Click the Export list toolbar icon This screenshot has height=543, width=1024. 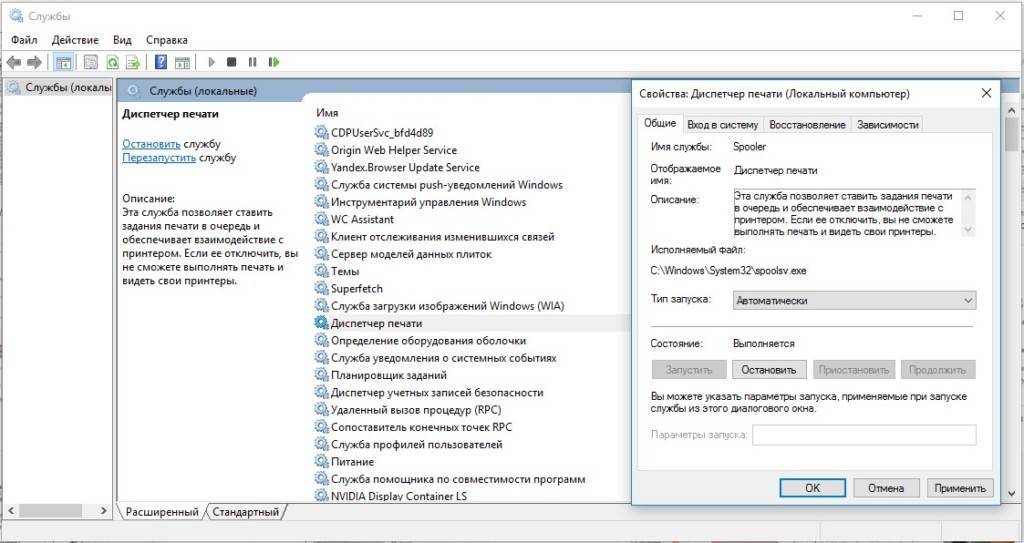click(134, 62)
